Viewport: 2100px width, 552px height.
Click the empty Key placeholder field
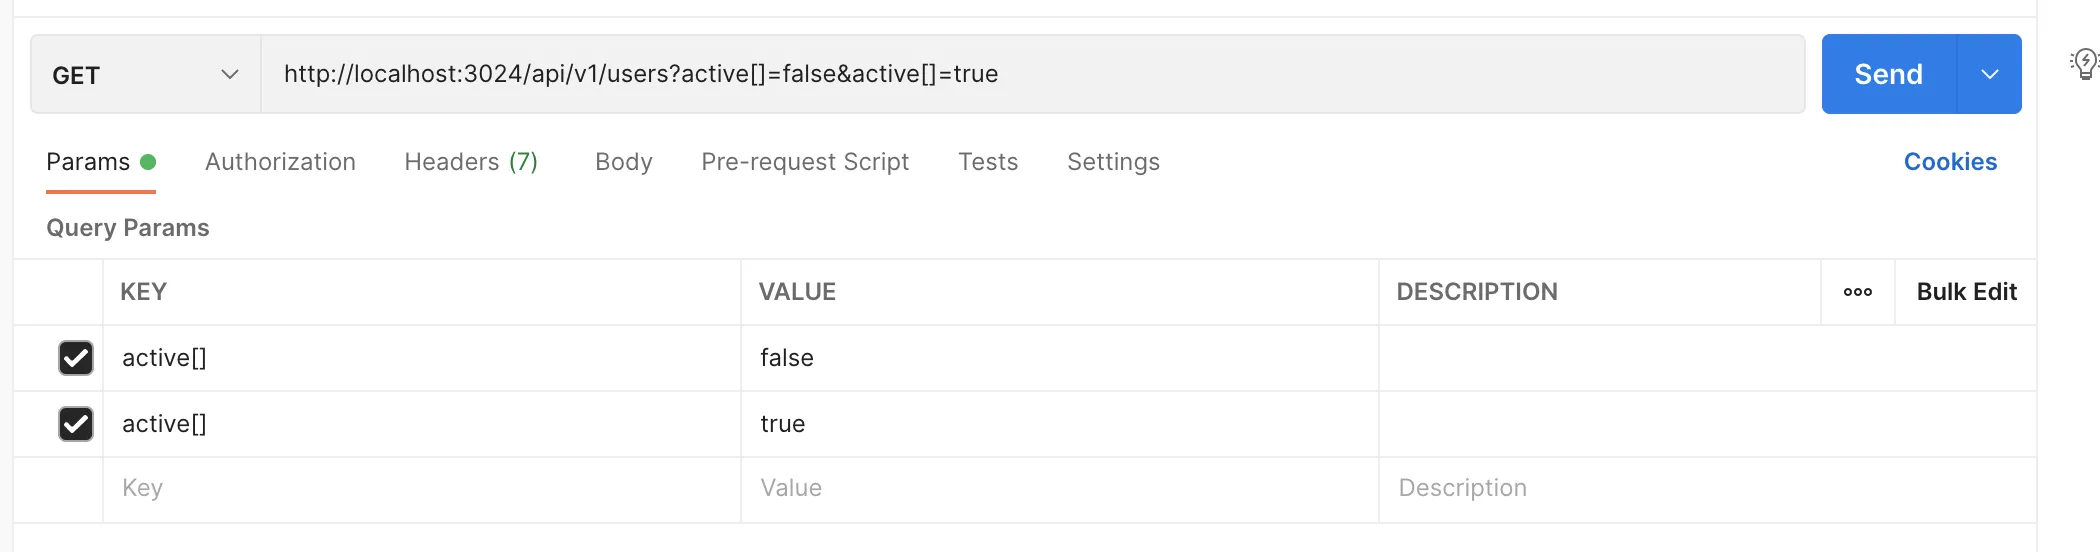click(x=420, y=488)
